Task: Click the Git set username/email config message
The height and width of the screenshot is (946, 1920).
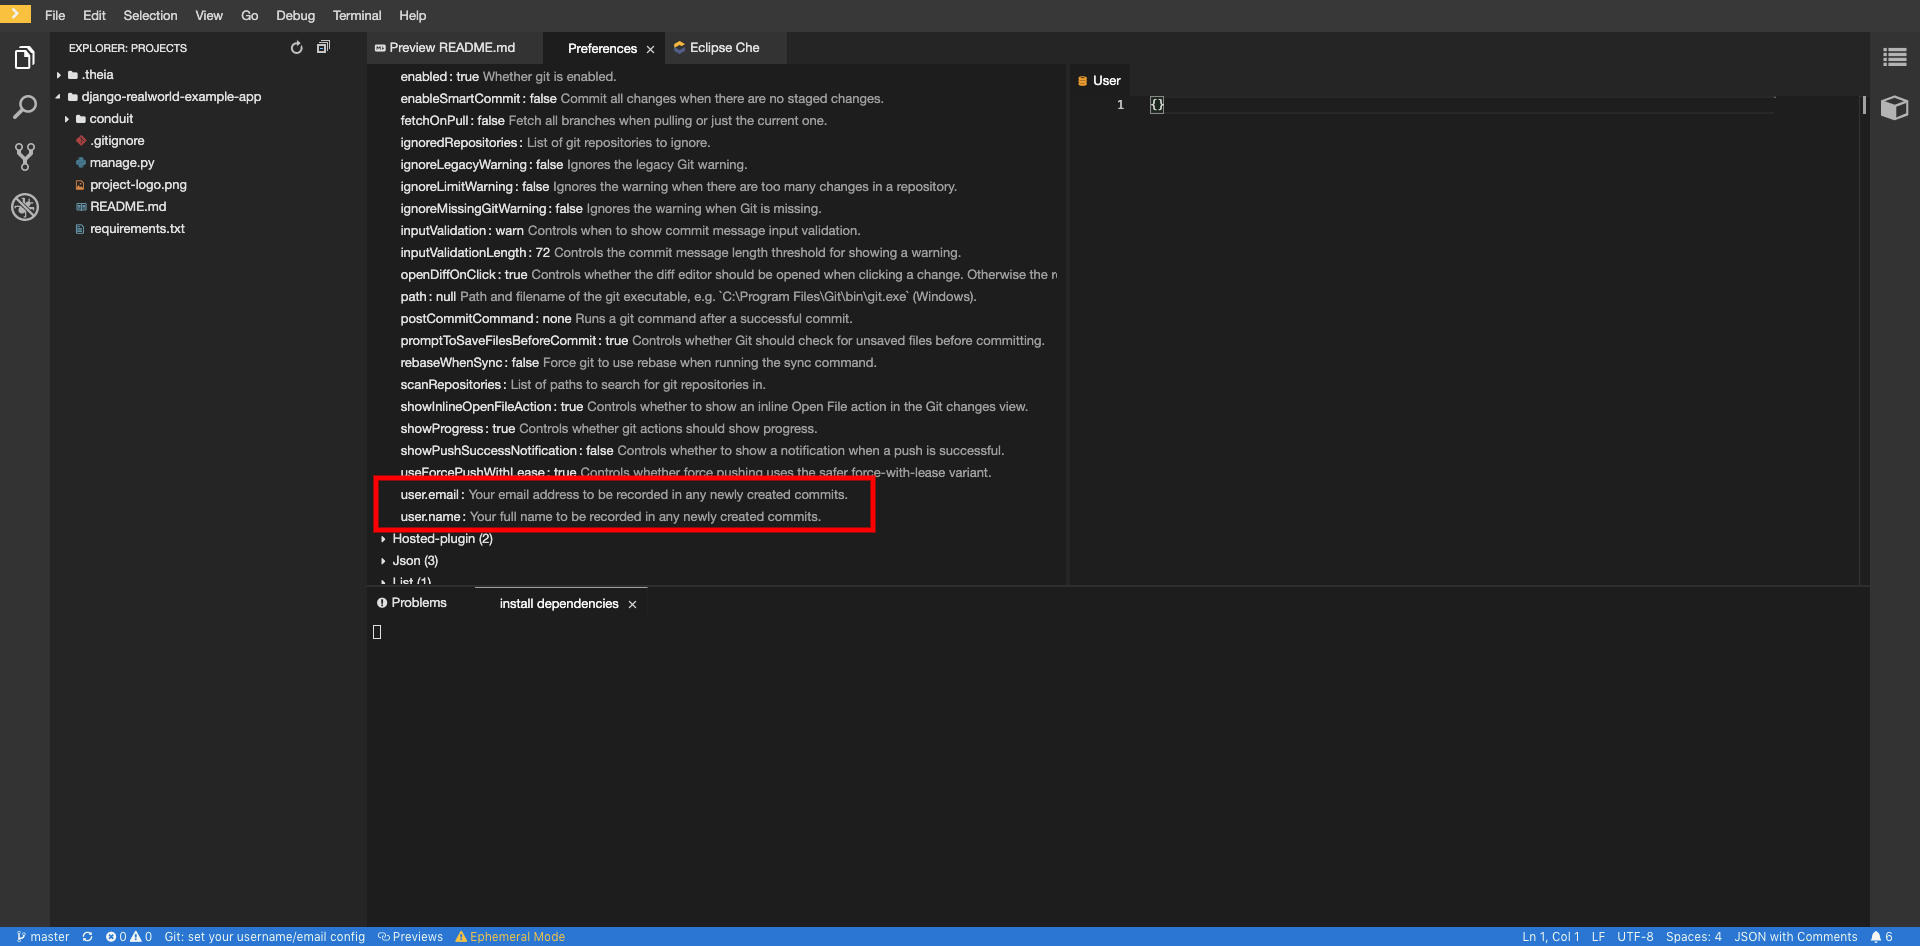Action: (x=264, y=937)
